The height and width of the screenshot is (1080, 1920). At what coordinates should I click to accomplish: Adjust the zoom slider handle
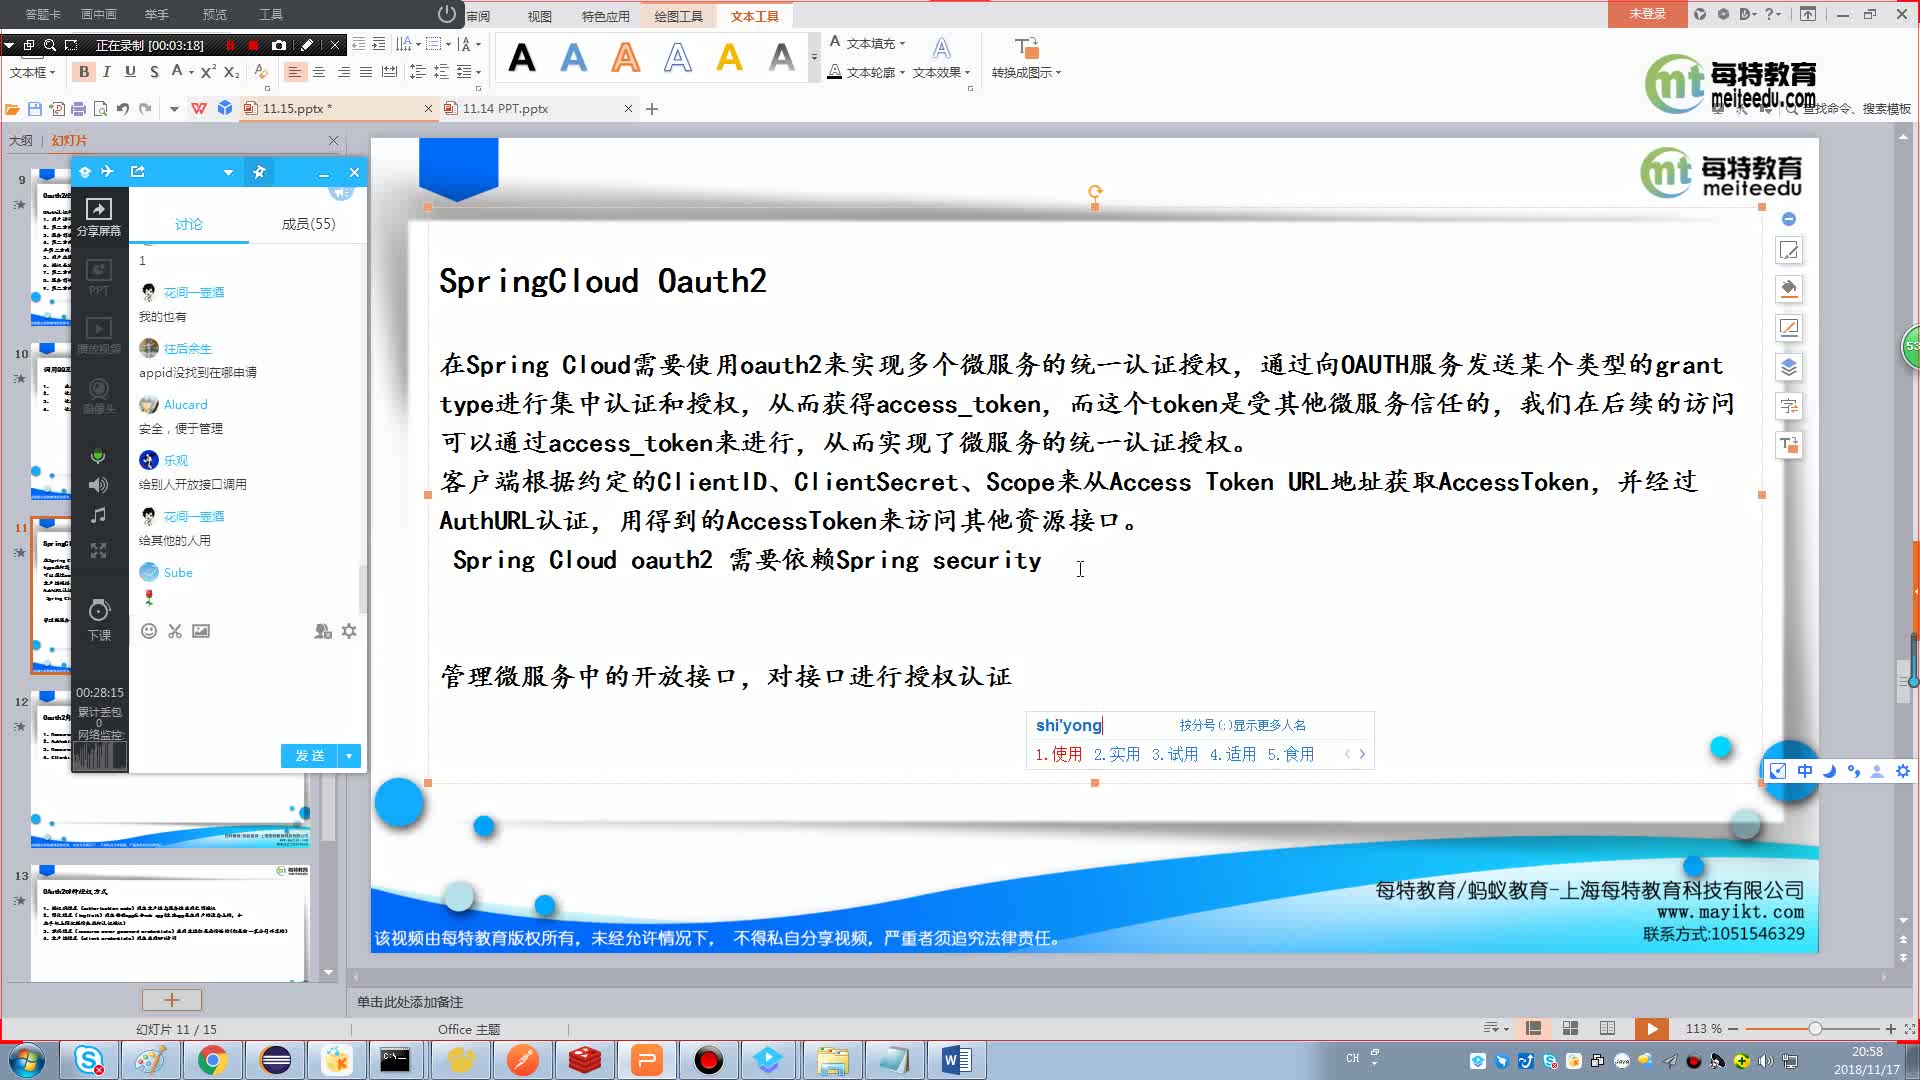pos(1815,1028)
